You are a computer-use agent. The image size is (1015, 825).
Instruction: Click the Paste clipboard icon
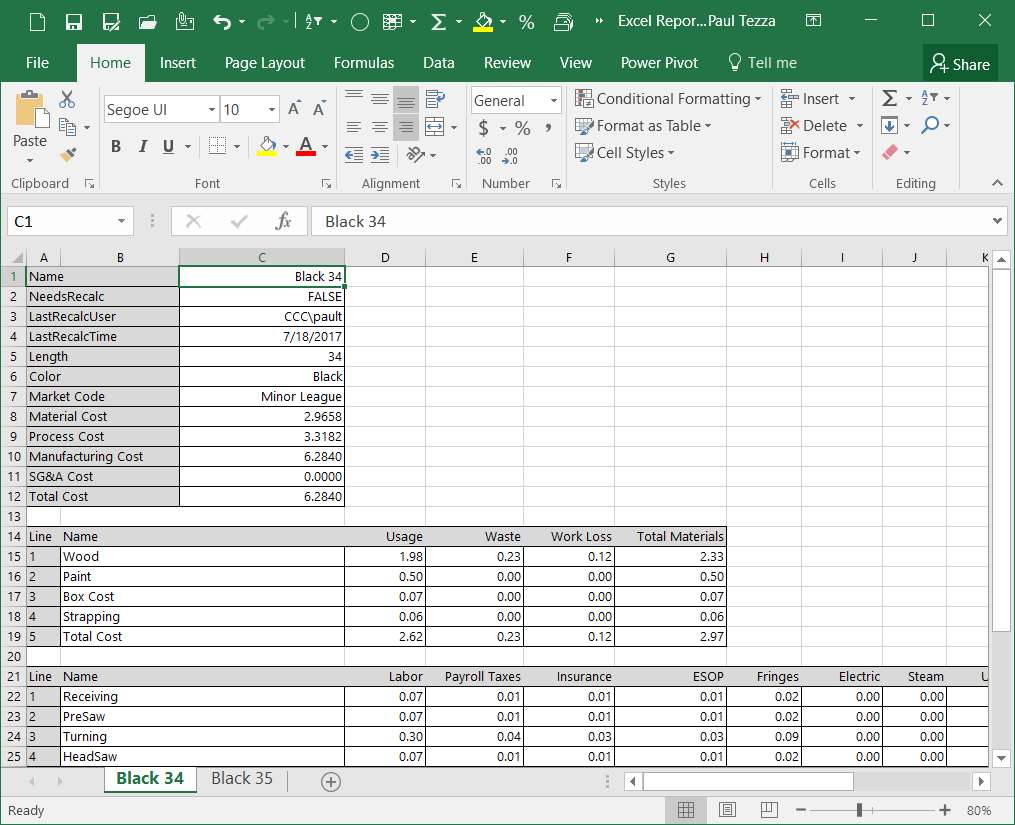click(30, 111)
